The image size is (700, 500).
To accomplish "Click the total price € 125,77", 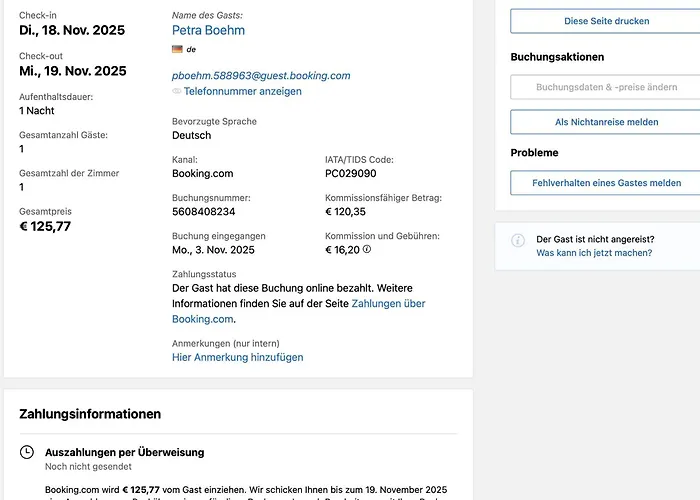I will (x=45, y=226).
